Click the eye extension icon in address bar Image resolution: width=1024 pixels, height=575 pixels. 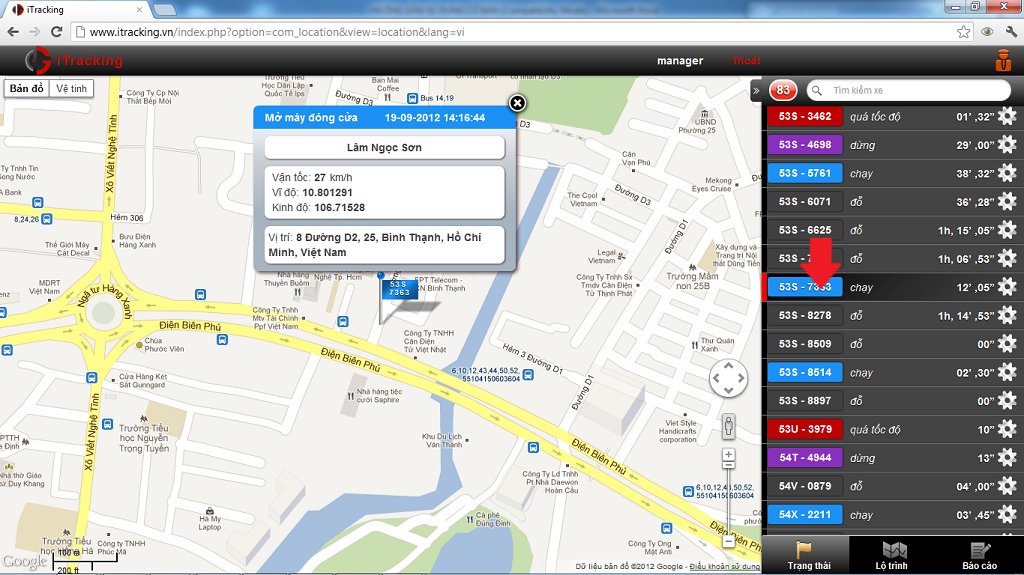click(987, 32)
